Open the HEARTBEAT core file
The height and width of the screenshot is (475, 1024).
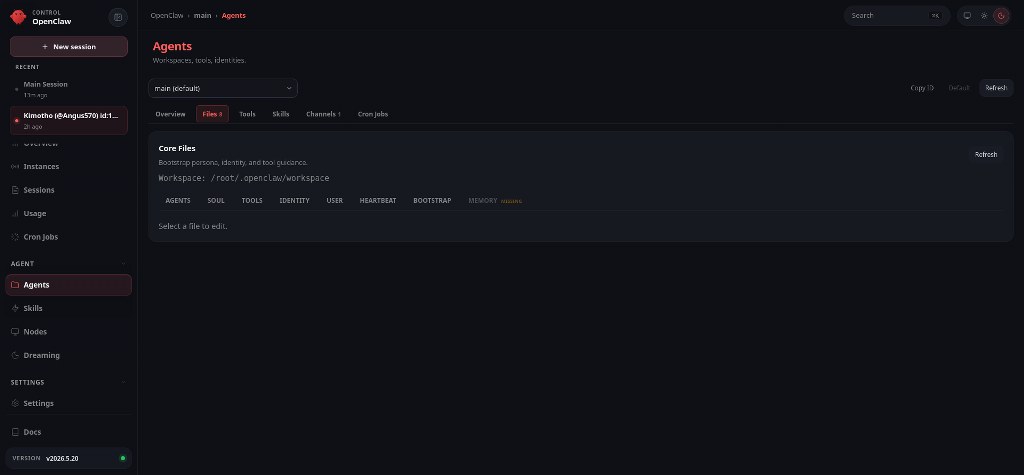[x=377, y=201]
